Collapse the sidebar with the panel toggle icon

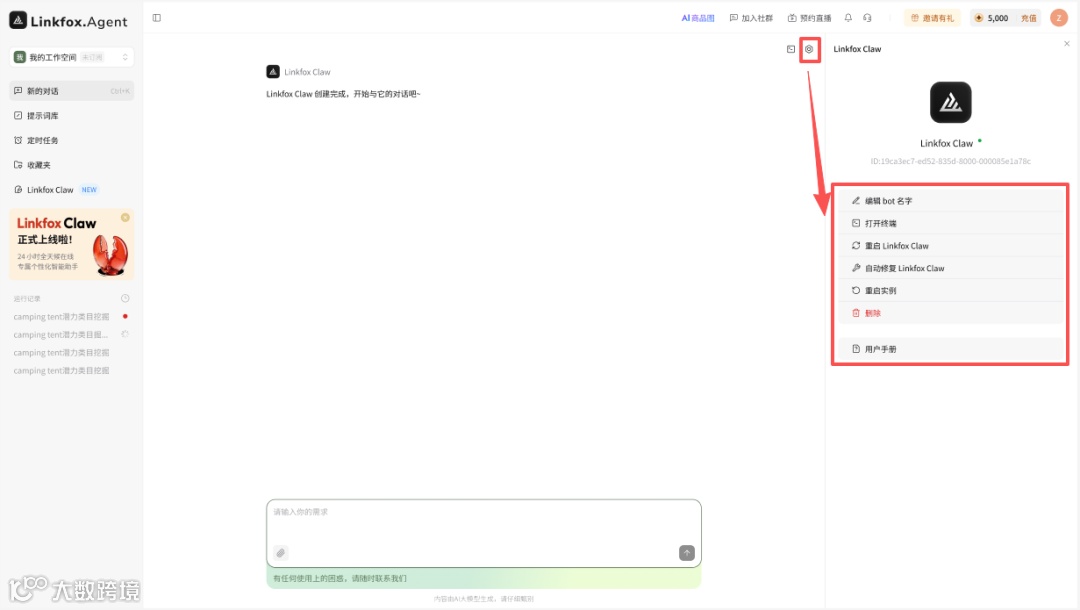pos(157,18)
